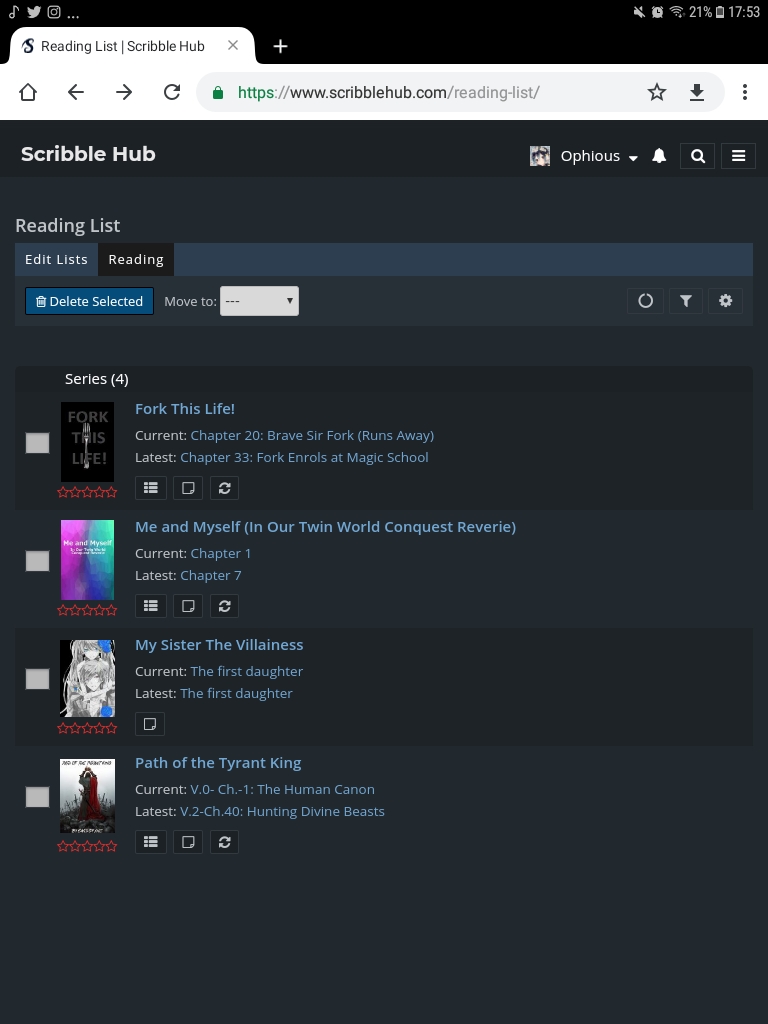
Task: Rate Fork This Life! with the star rating
Action: click(88, 492)
